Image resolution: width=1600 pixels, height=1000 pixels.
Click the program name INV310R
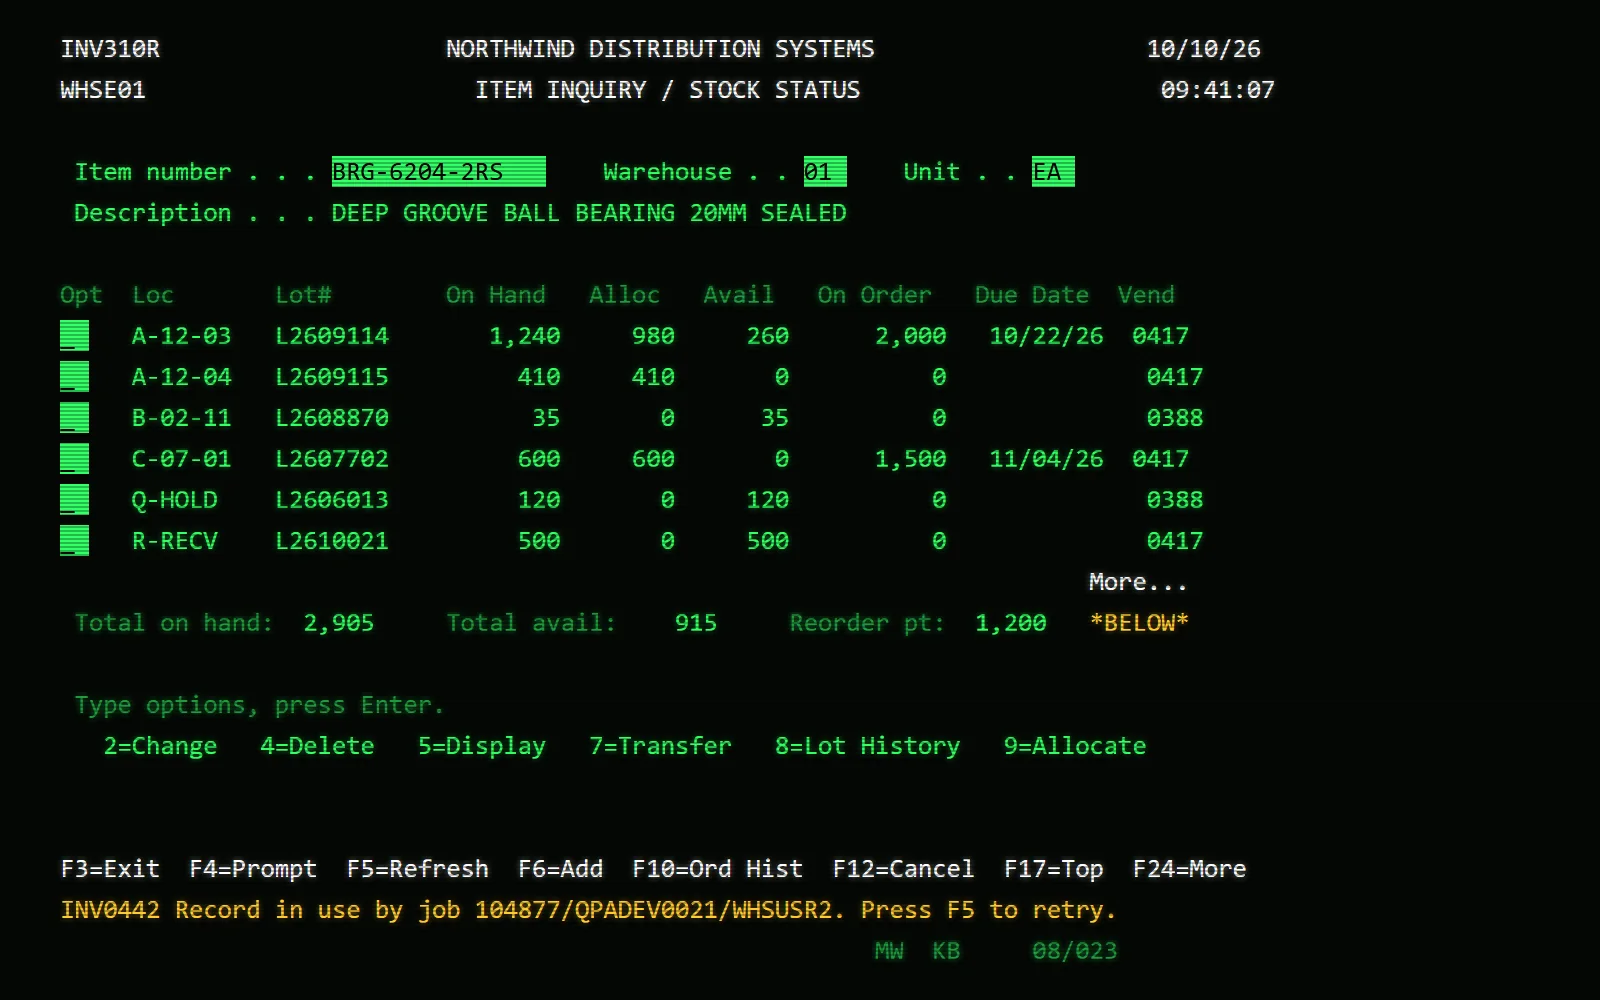(x=110, y=49)
